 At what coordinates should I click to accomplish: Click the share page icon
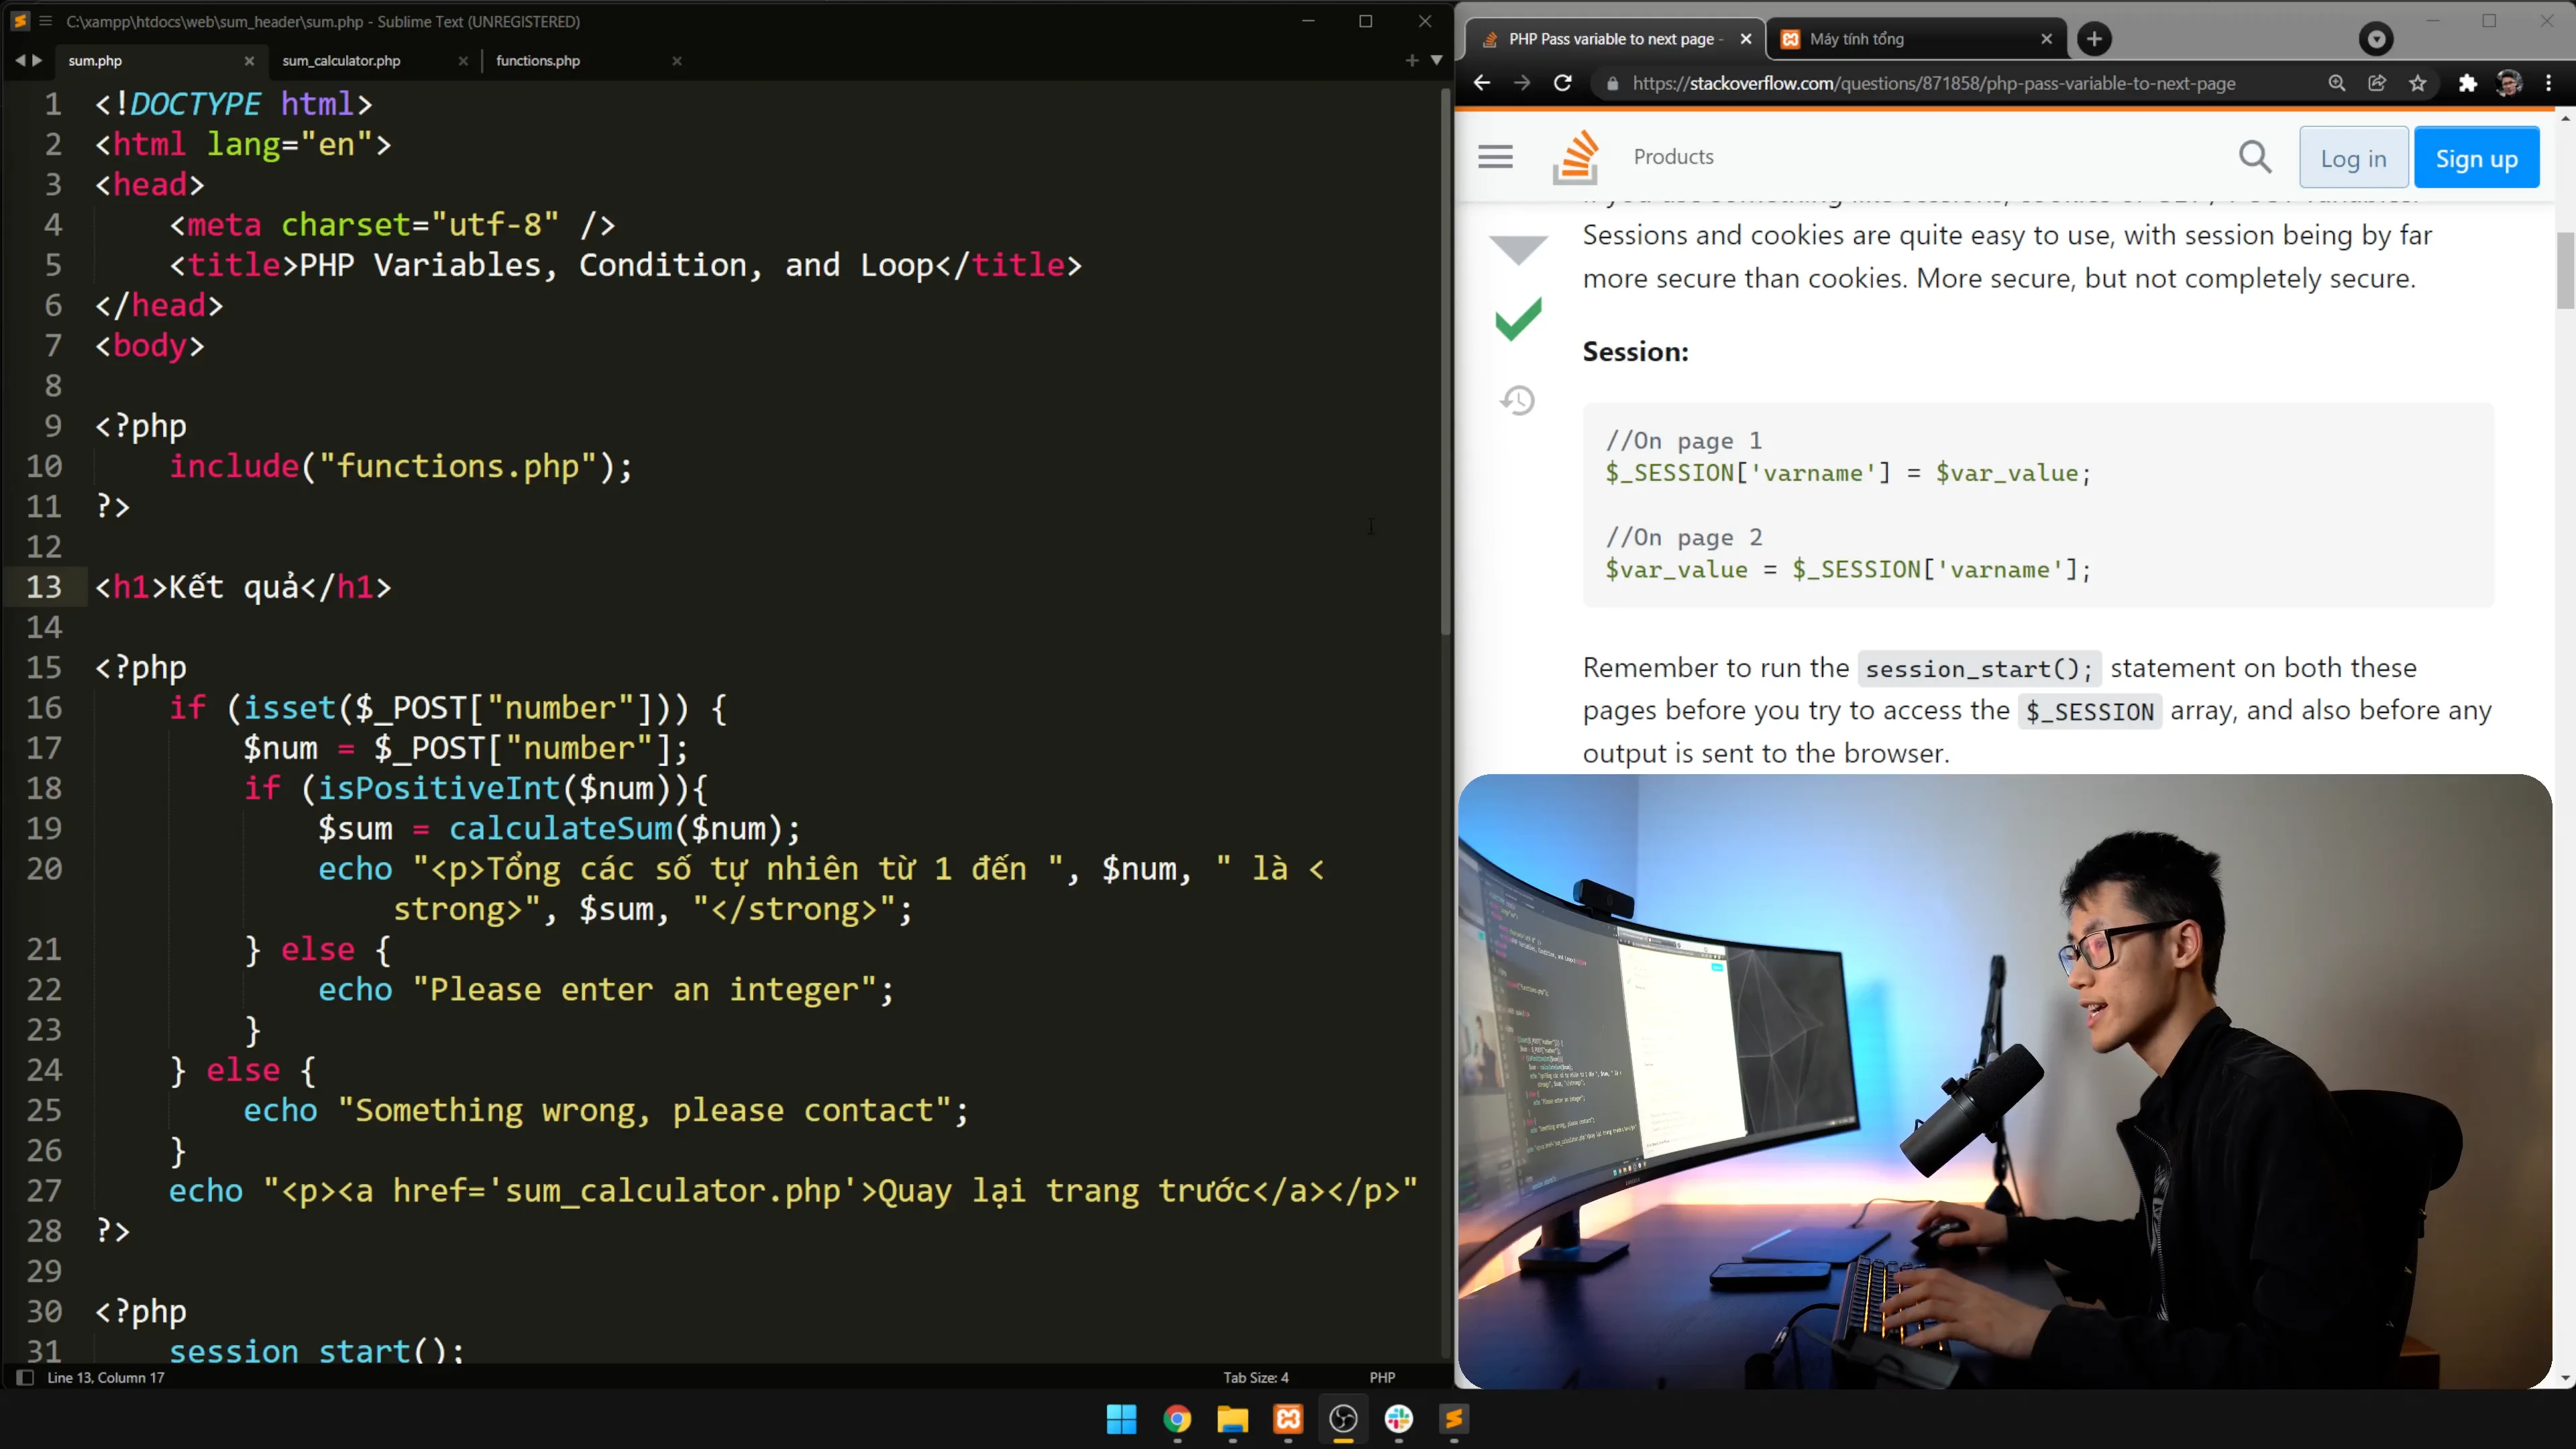(2377, 84)
